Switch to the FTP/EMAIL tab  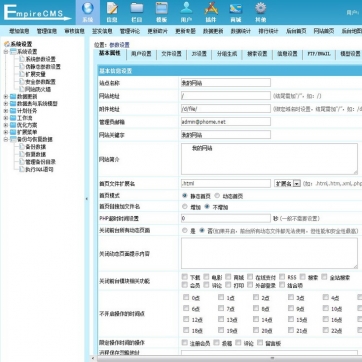click(319, 54)
